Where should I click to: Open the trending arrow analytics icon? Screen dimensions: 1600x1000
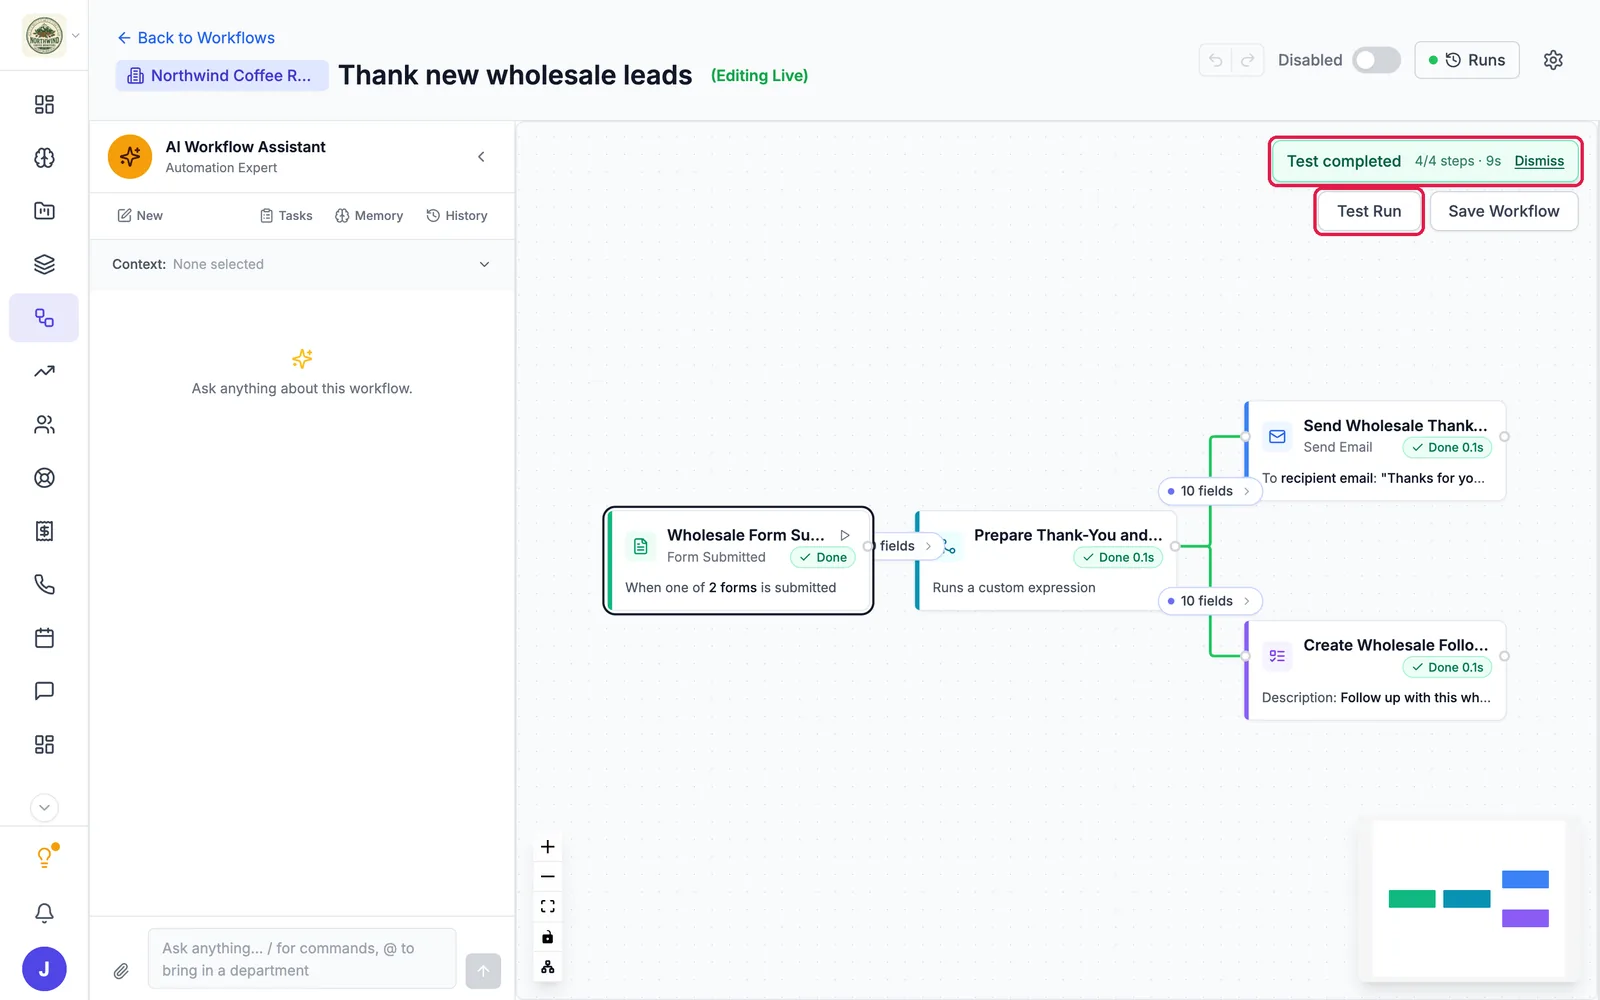(x=44, y=371)
